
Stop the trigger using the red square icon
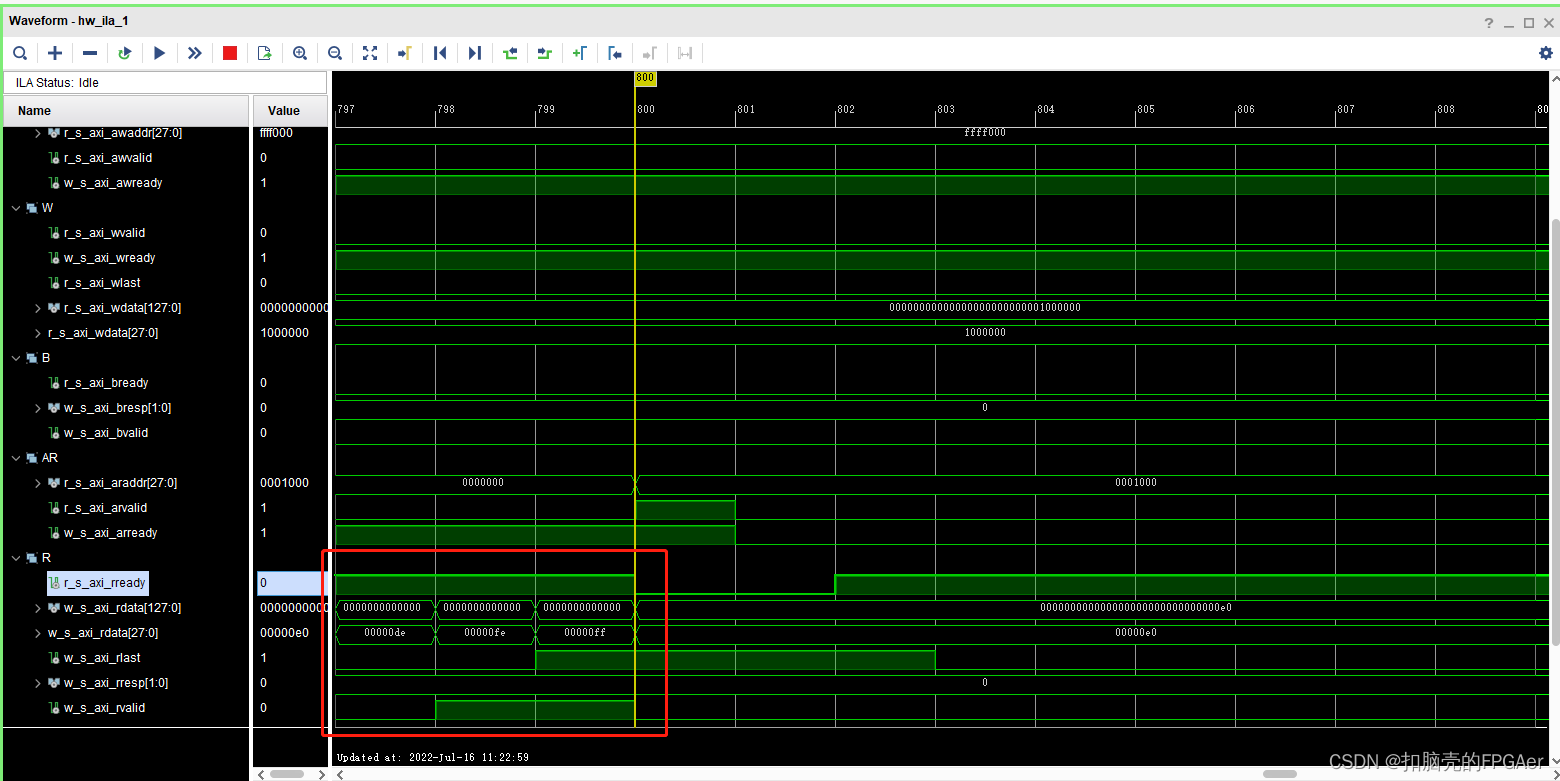(x=229, y=53)
